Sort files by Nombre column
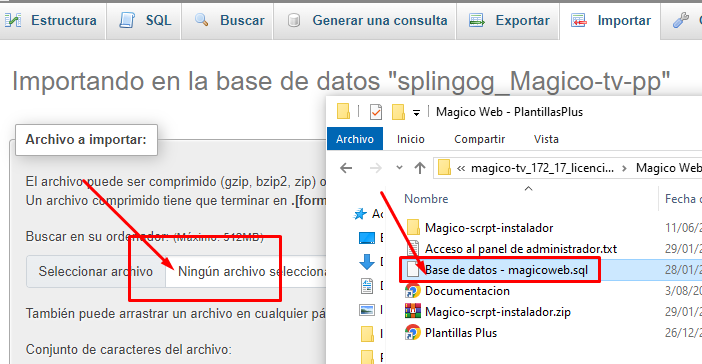The image size is (702, 364). (x=426, y=198)
